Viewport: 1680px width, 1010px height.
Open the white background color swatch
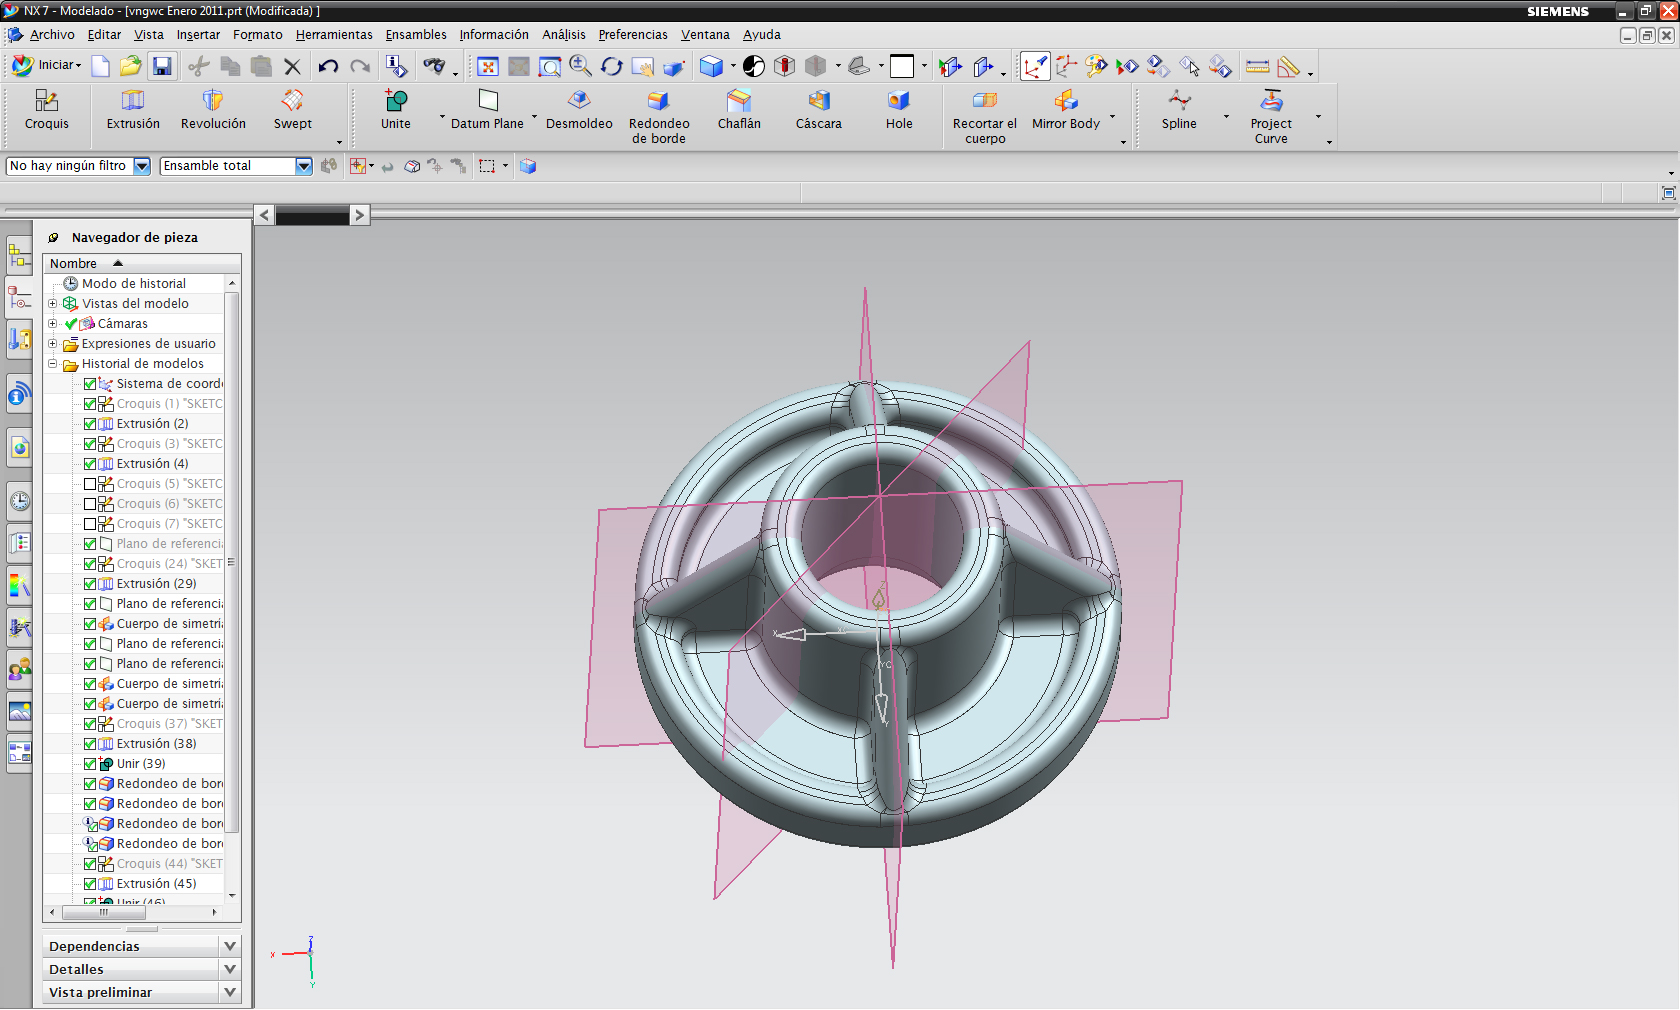click(x=902, y=66)
